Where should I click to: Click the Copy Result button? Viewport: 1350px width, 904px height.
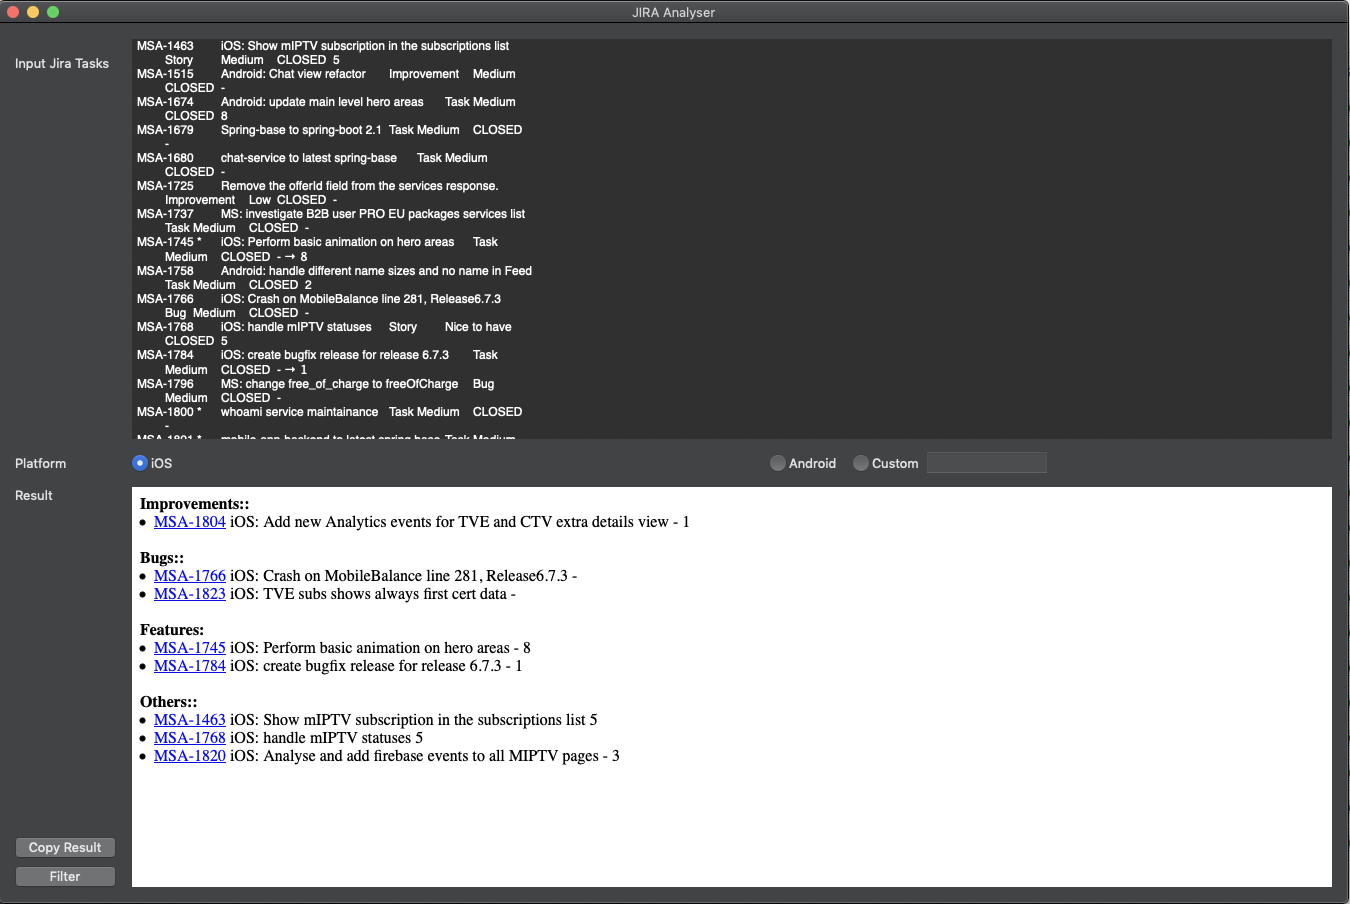coord(65,847)
